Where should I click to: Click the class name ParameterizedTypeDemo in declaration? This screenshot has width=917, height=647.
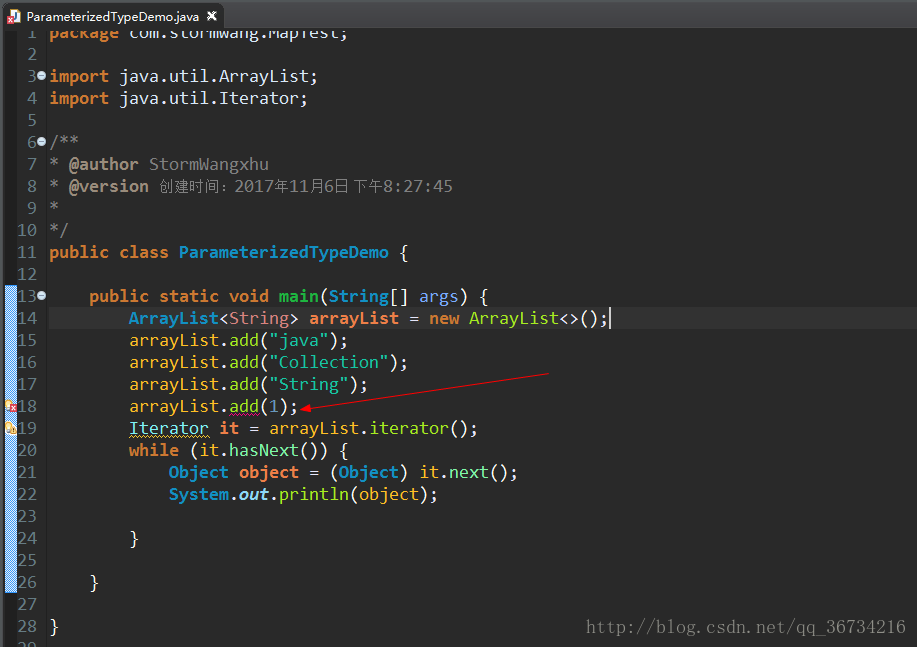[x=284, y=252]
